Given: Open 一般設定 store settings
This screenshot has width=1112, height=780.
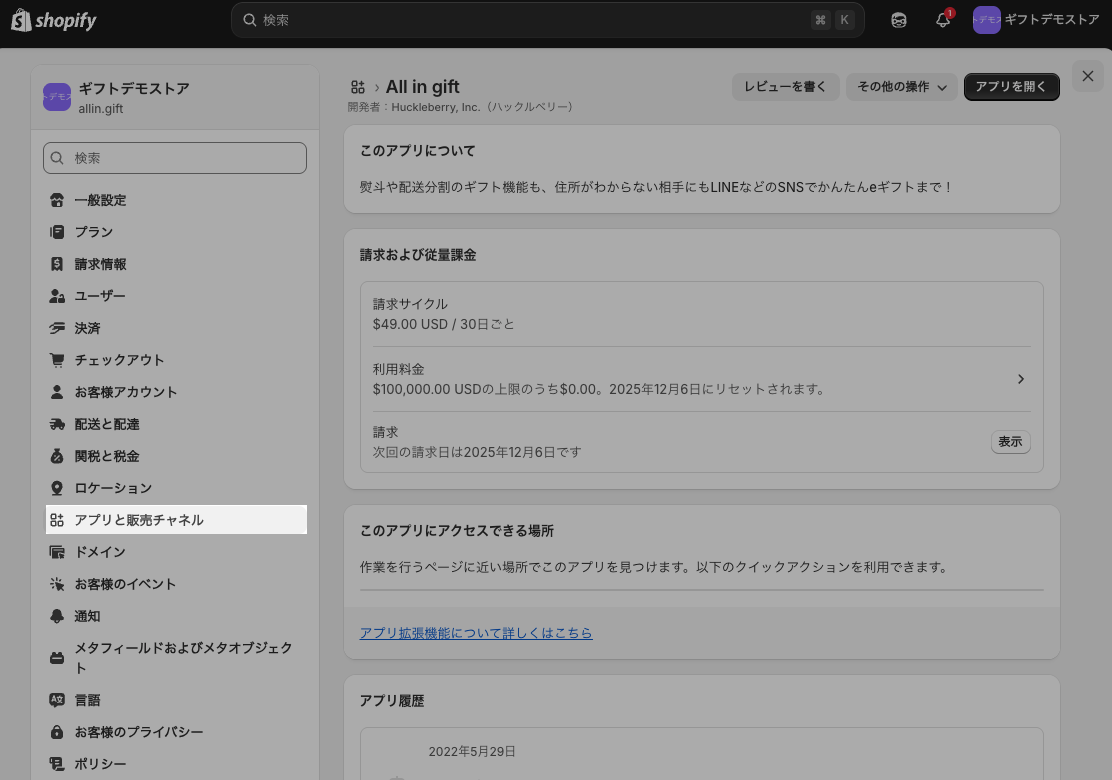Looking at the screenshot, I should pos(100,200).
